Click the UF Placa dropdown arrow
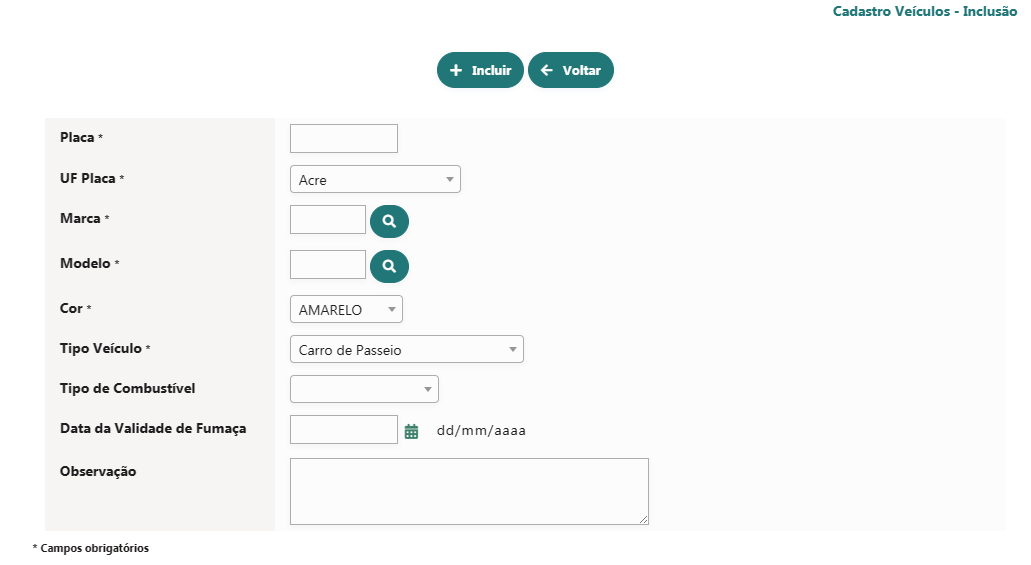 click(x=450, y=180)
